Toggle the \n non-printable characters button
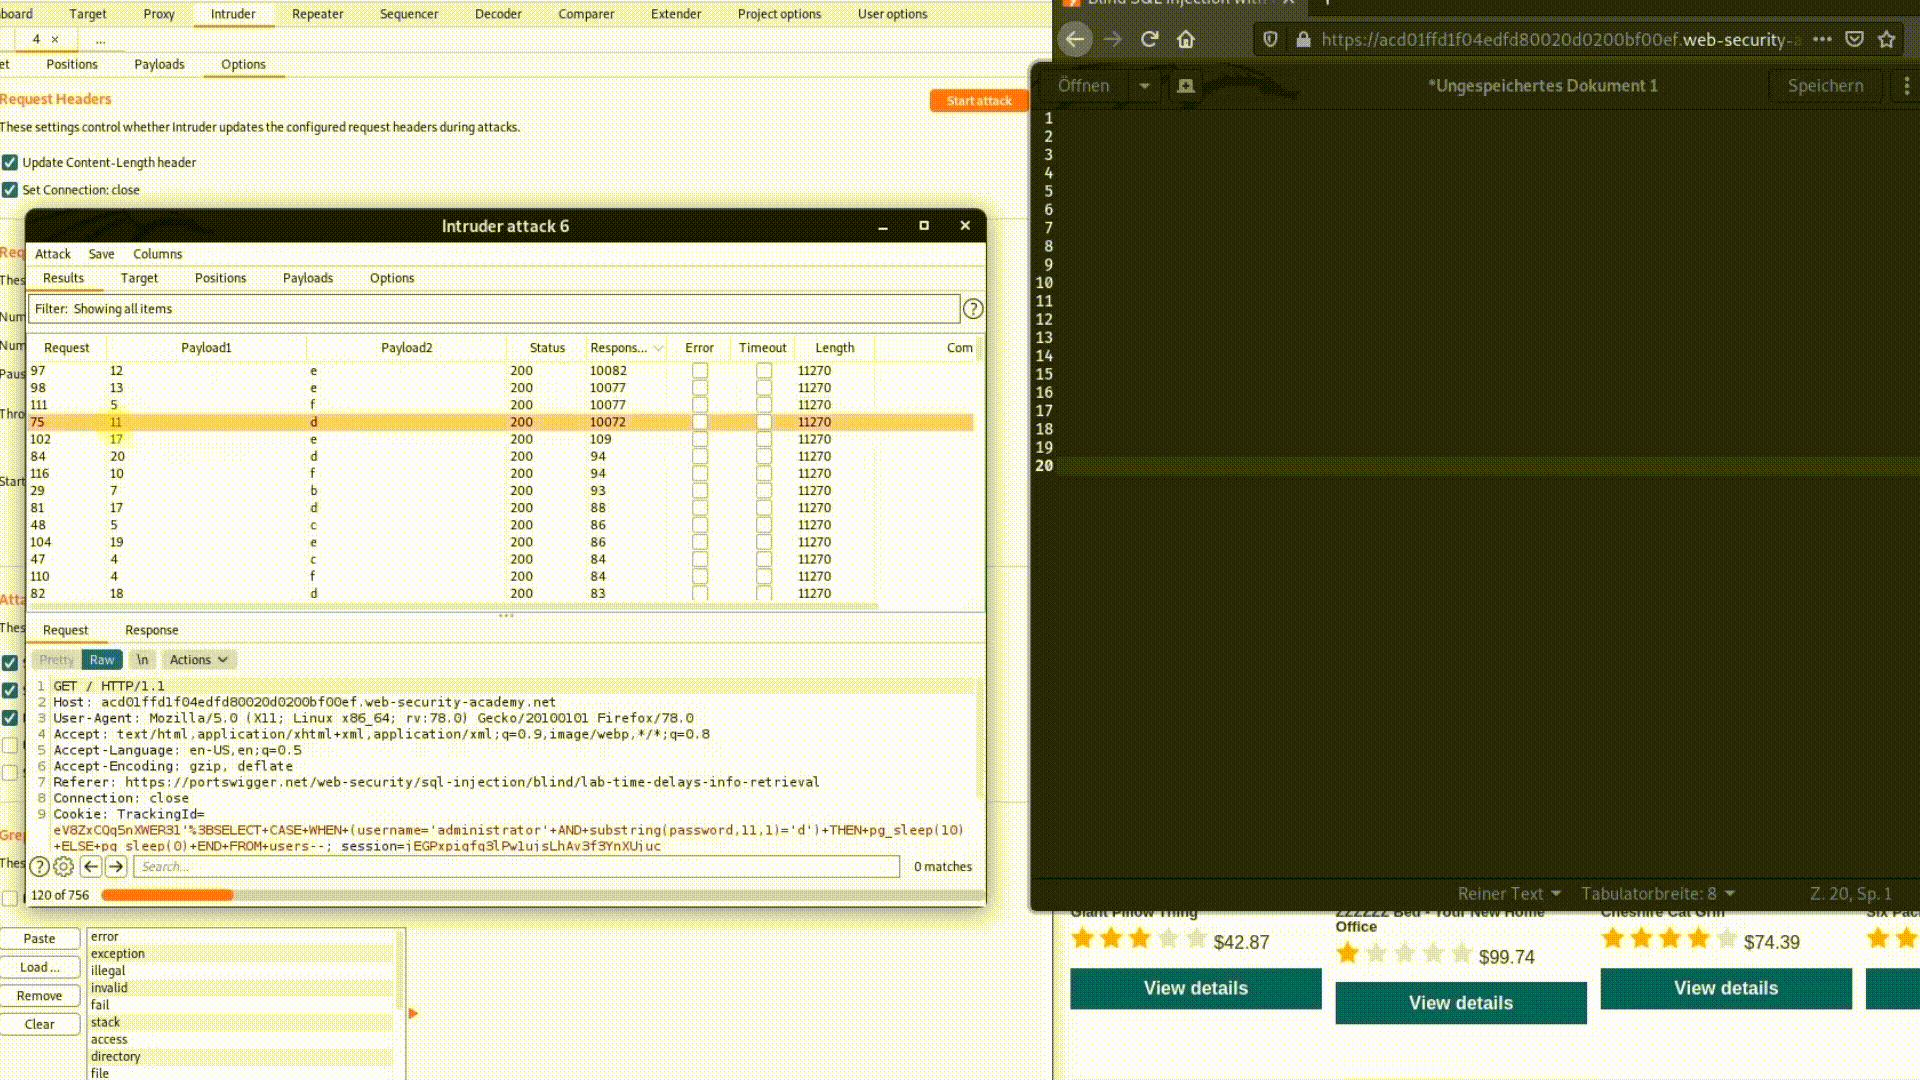1920x1080 pixels. point(142,659)
